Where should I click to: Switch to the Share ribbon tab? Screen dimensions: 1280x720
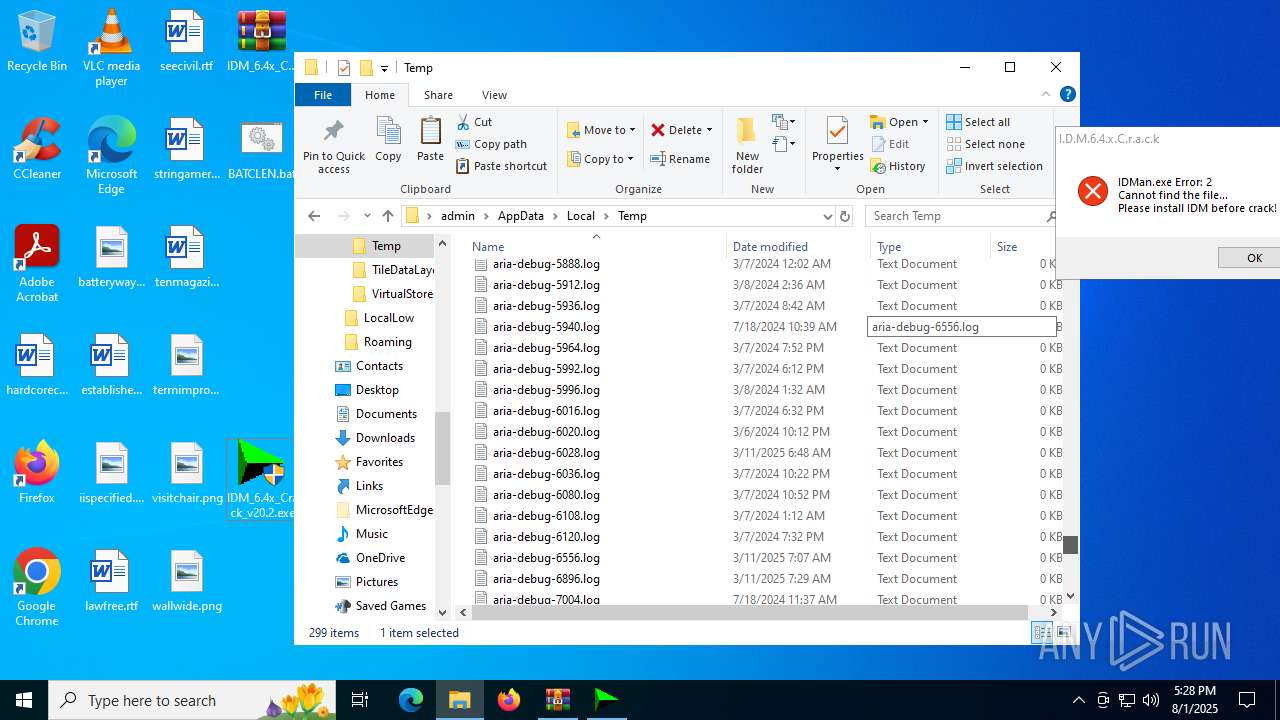pos(438,95)
